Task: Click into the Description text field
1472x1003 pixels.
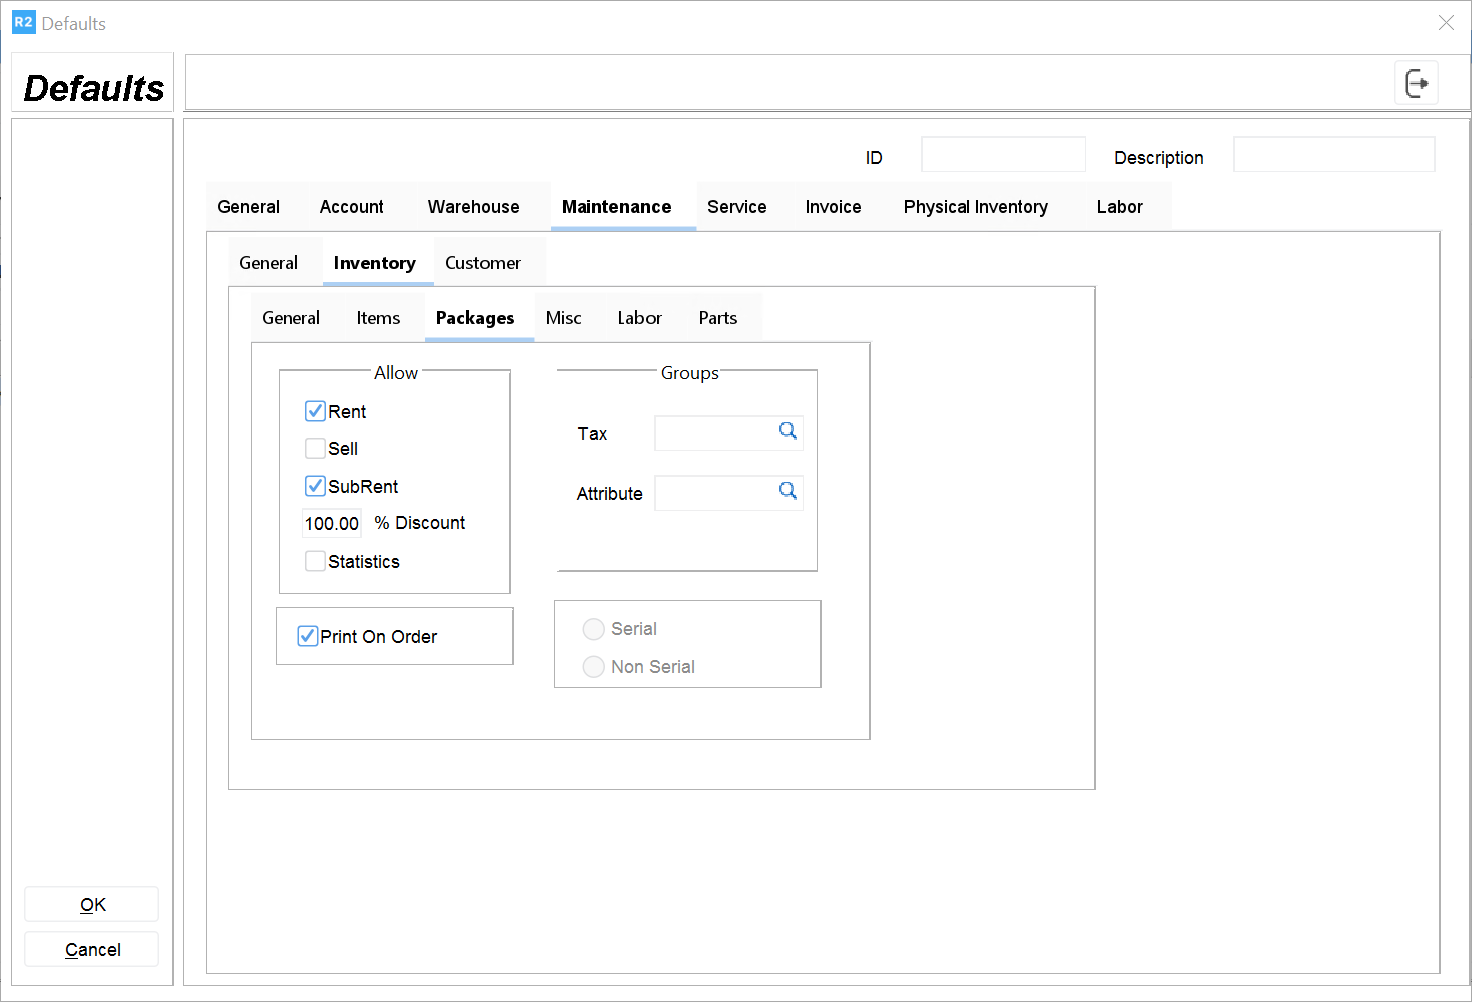Action: click(x=1333, y=155)
